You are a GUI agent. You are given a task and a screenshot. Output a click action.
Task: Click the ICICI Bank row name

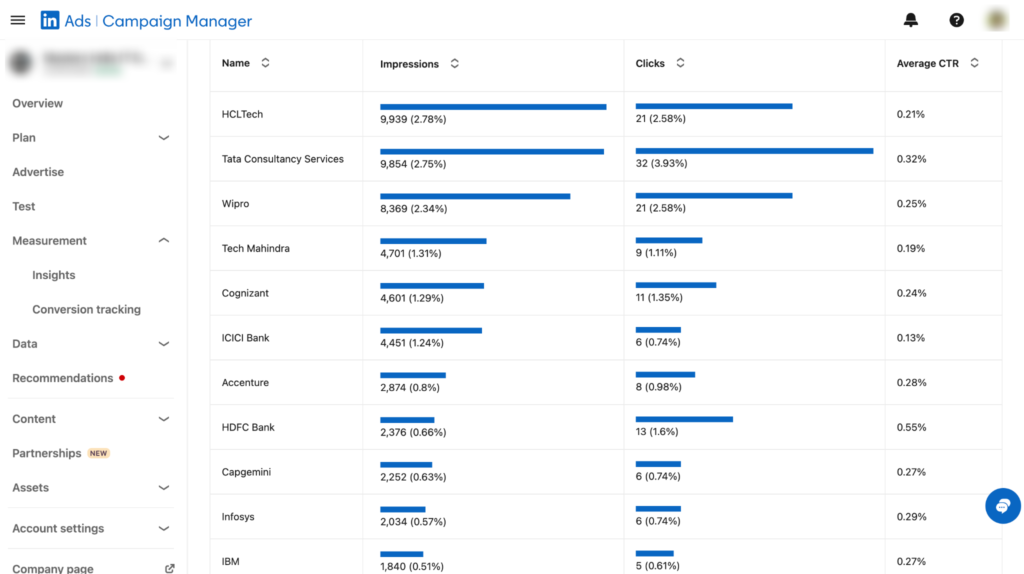tap(245, 338)
